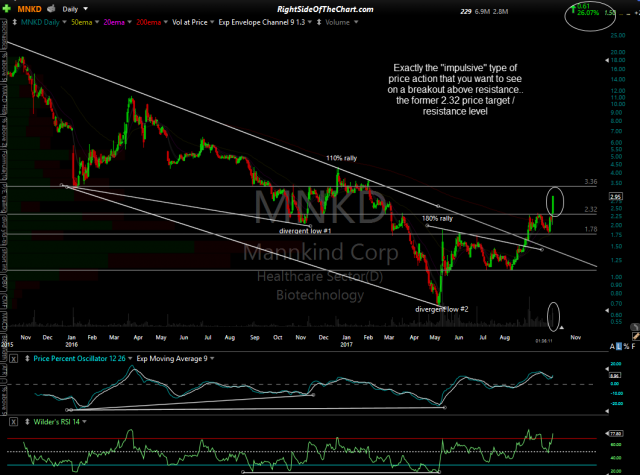Click the price scale arrow near 18.00
This screenshot has height=475, width=640.
(x=607, y=60)
